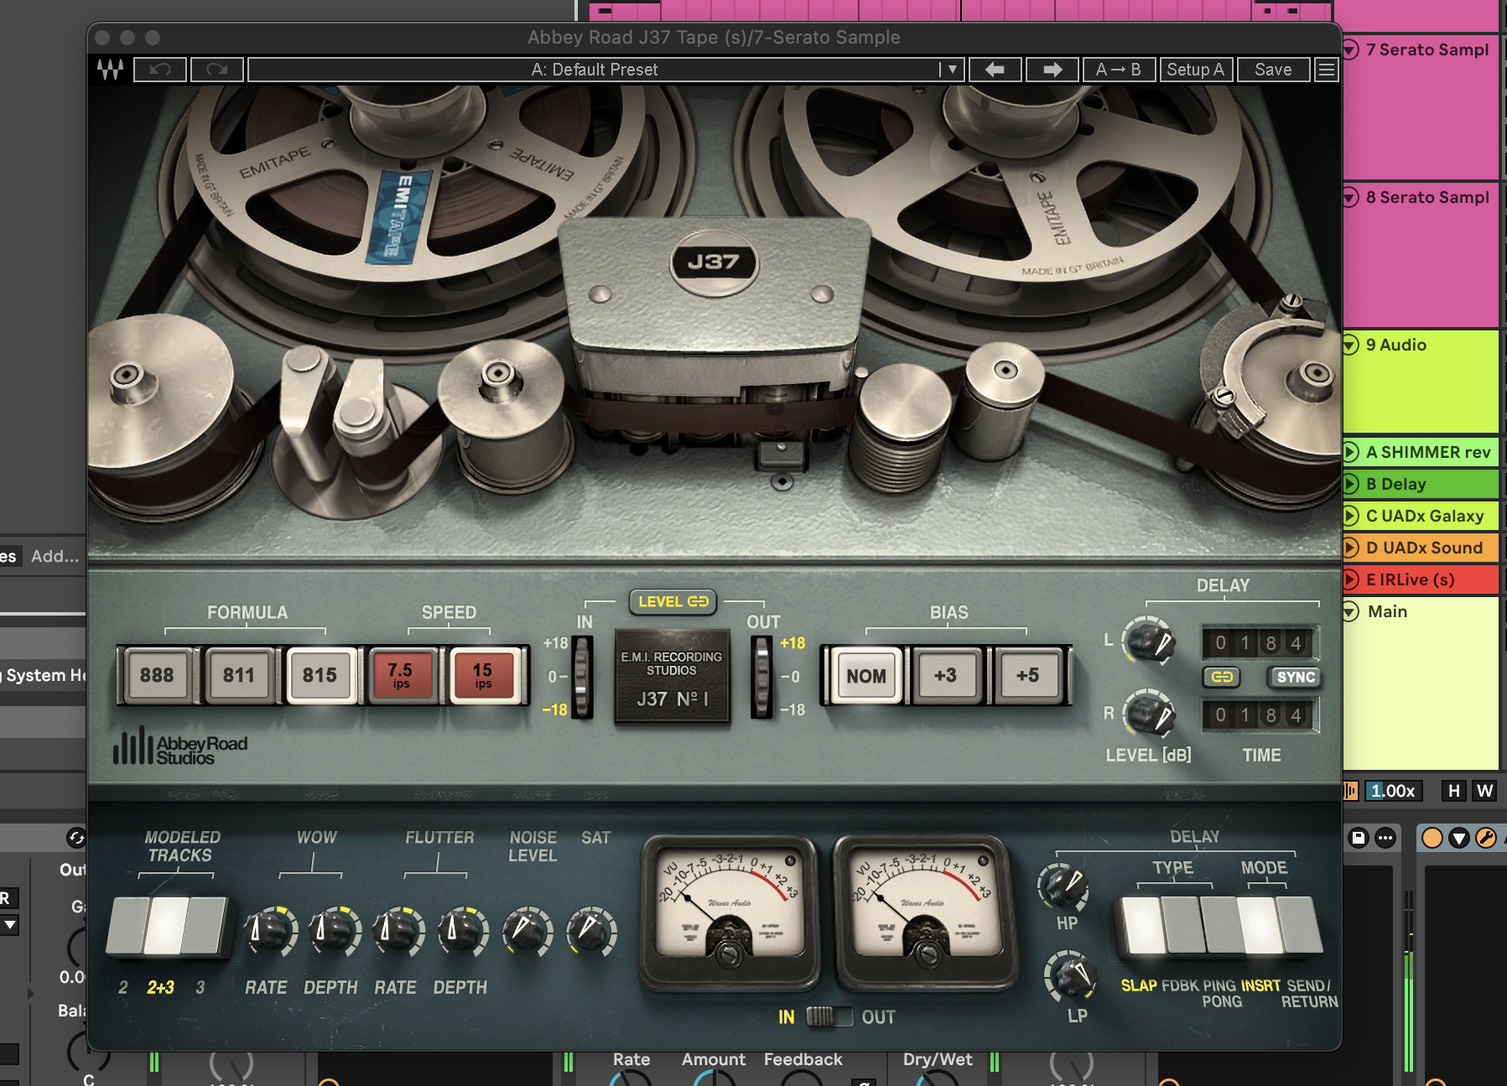Open the Default Preset dropdown menu
The width and height of the screenshot is (1507, 1086).
951,70
